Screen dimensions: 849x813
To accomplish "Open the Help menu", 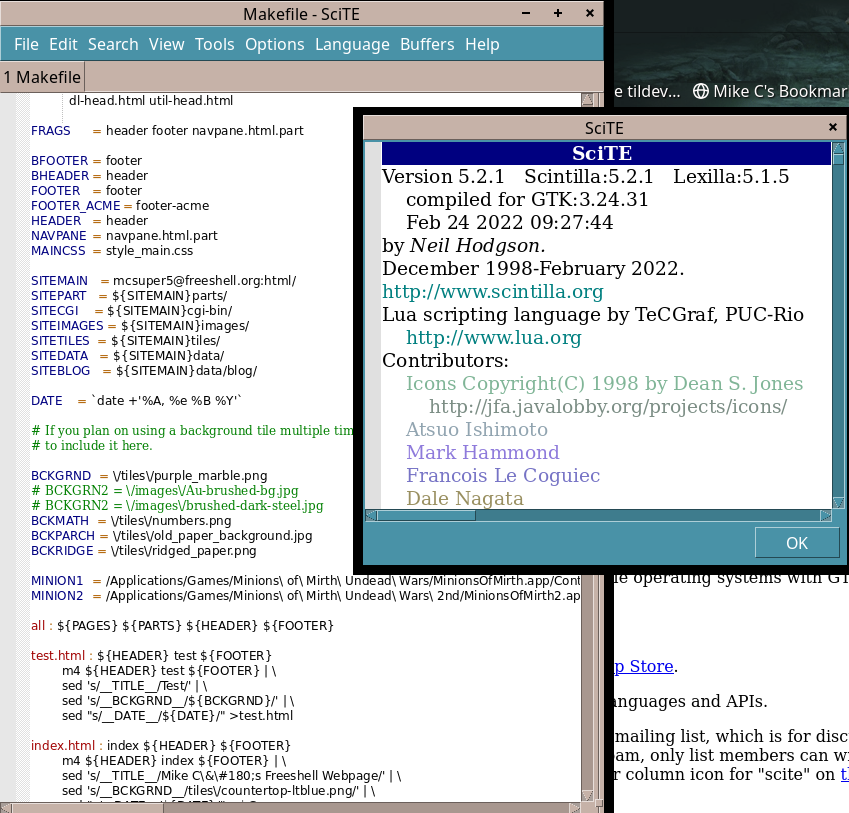I will click(482, 44).
